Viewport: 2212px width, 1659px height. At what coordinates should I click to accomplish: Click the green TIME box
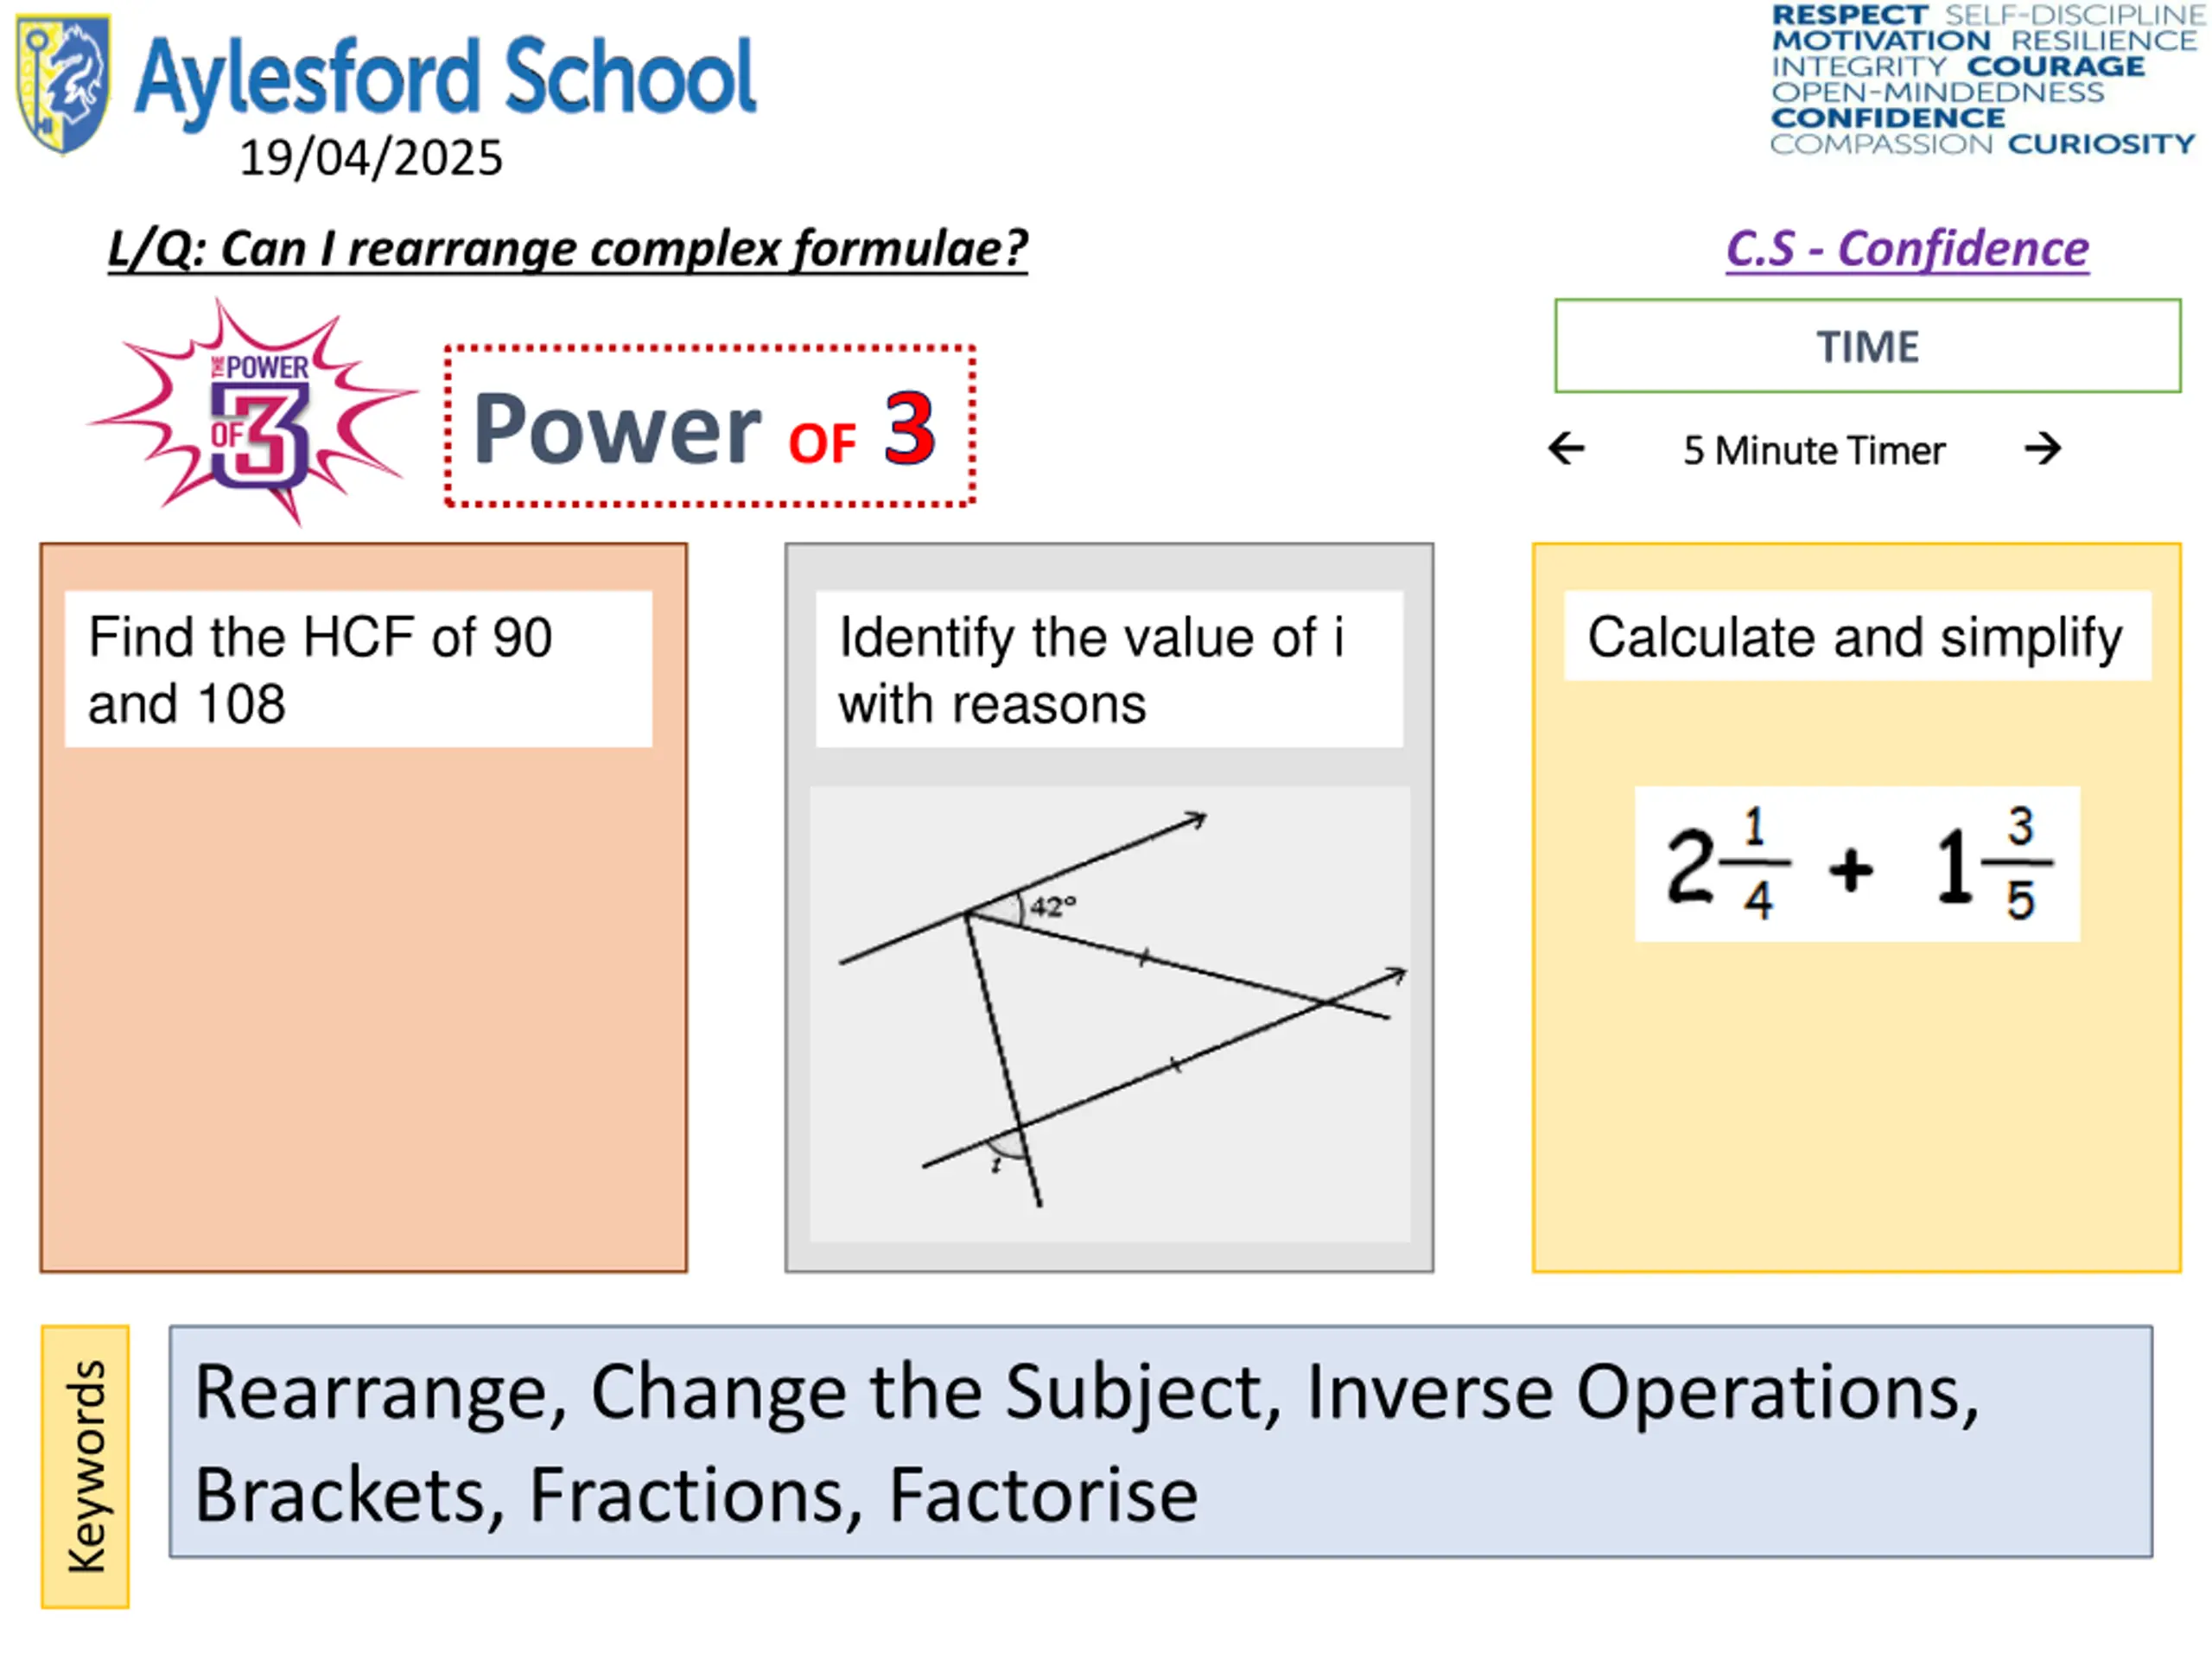pyautogui.click(x=1867, y=346)
